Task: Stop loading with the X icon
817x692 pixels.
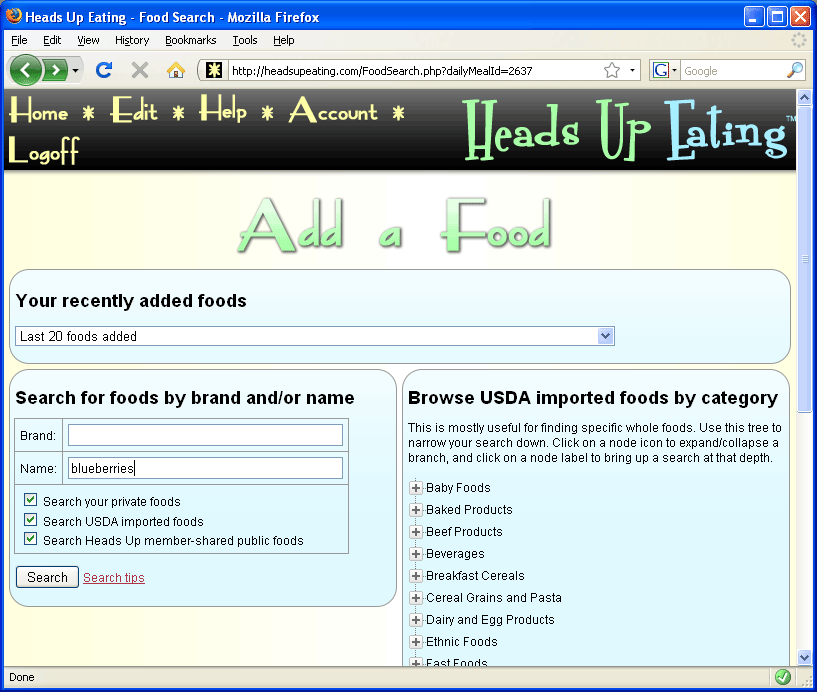Action: tap(140, 70)
